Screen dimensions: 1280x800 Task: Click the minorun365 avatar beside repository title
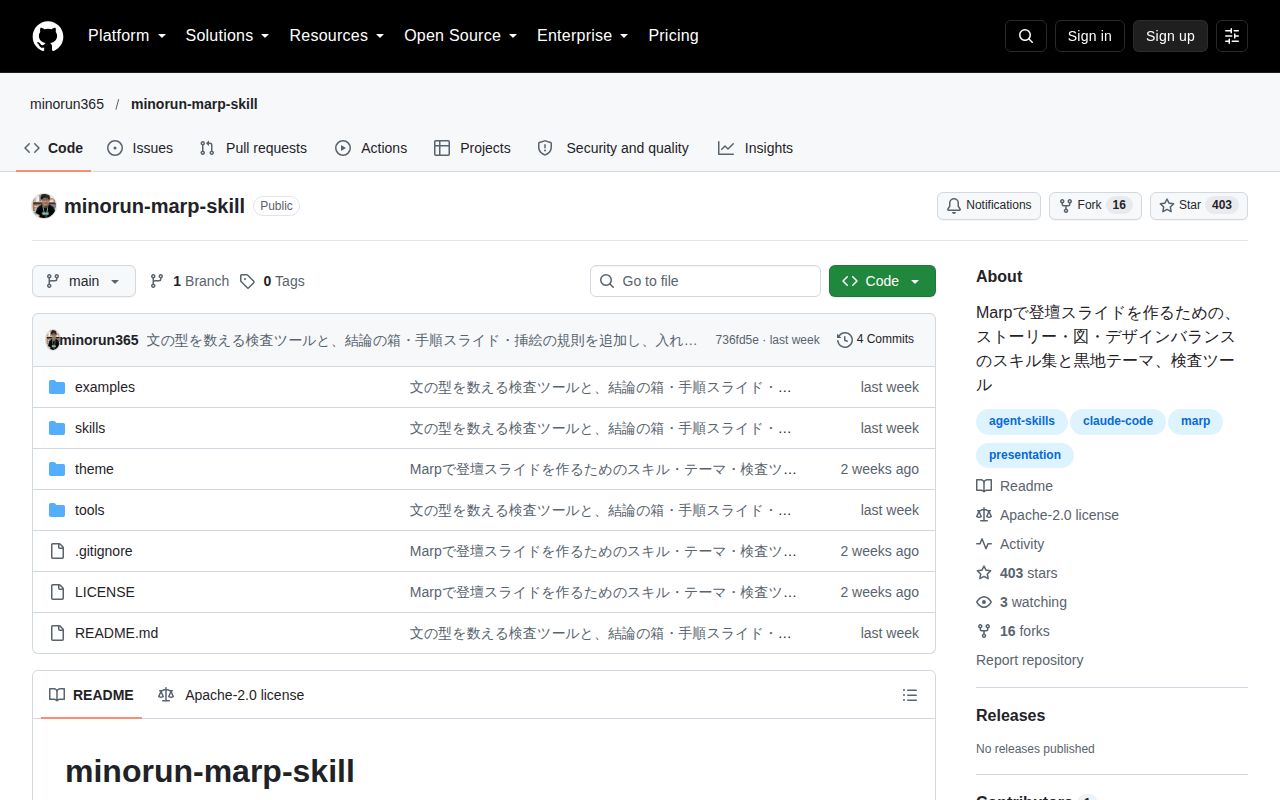44,206
